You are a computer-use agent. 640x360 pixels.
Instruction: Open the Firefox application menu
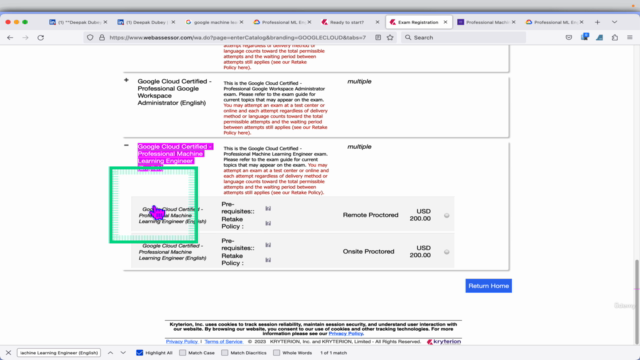coord(630,38)
